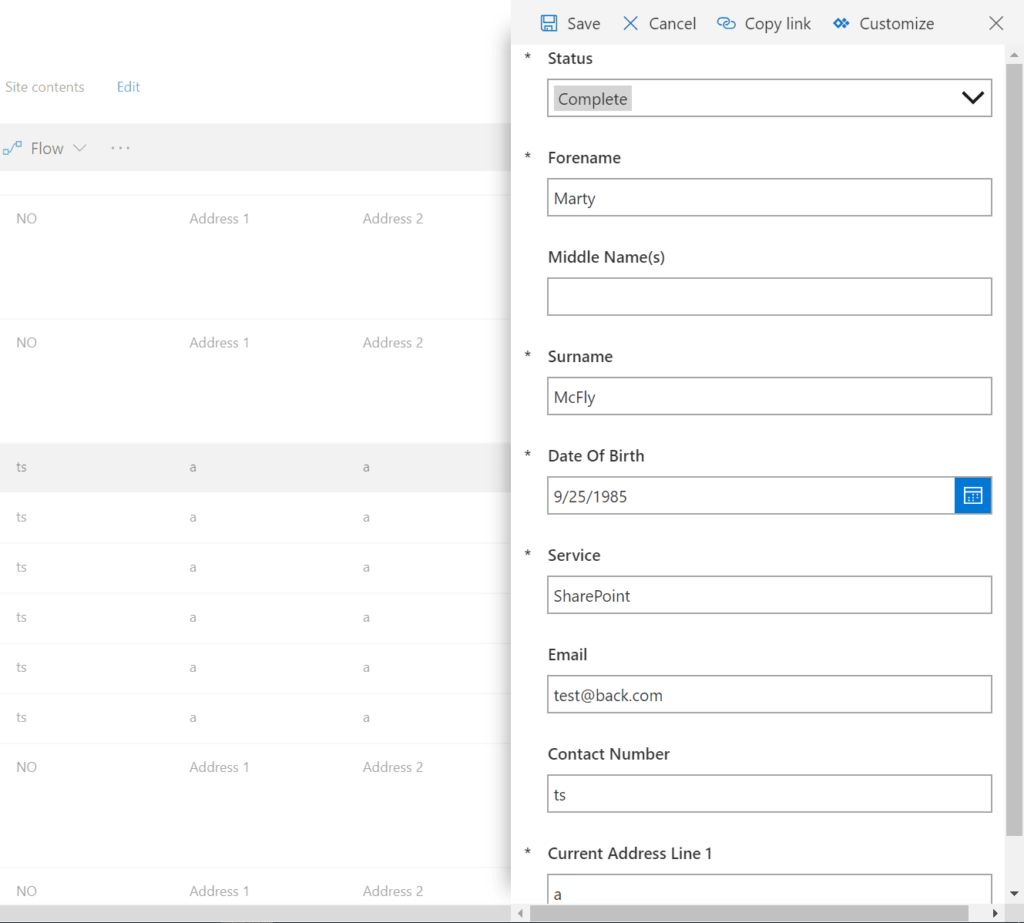The image size is (1024, 923).
Task: Open the ellipsis more-options icon
Action: click(x=120, y=147)
